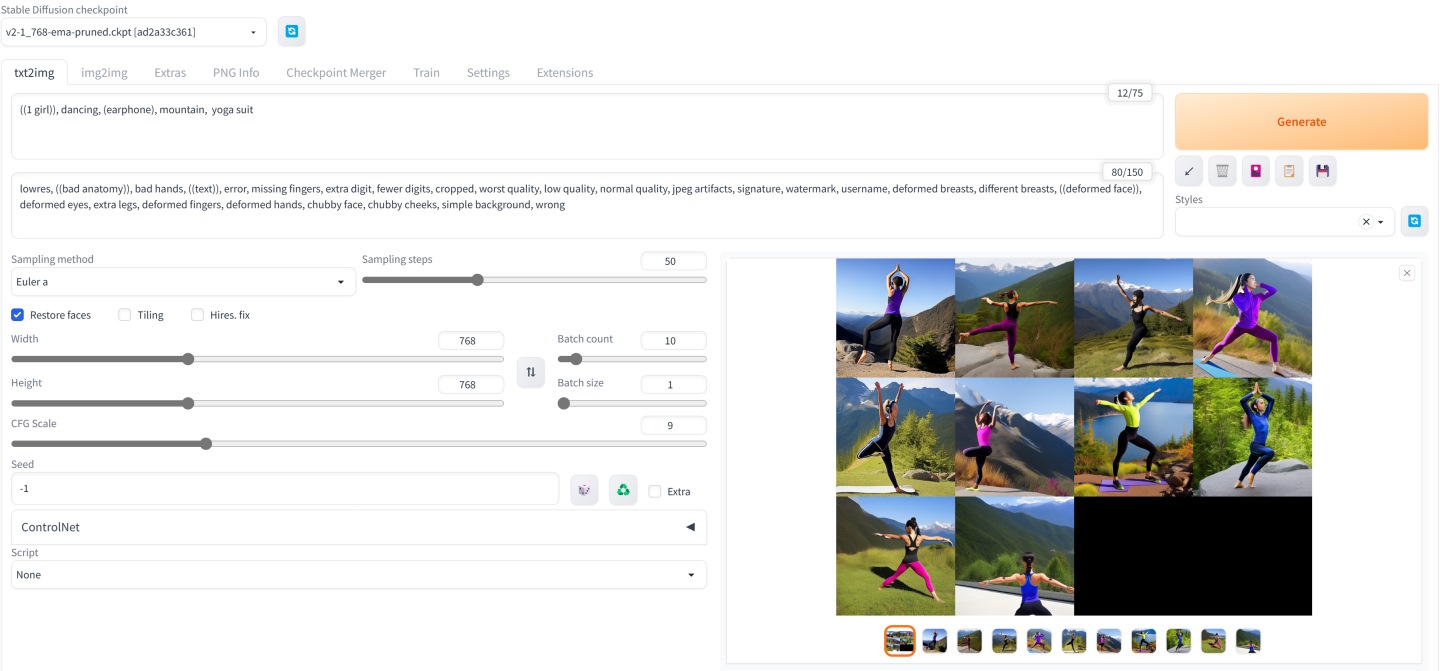Click the green recycle seed icon

(x=623, y=490)
